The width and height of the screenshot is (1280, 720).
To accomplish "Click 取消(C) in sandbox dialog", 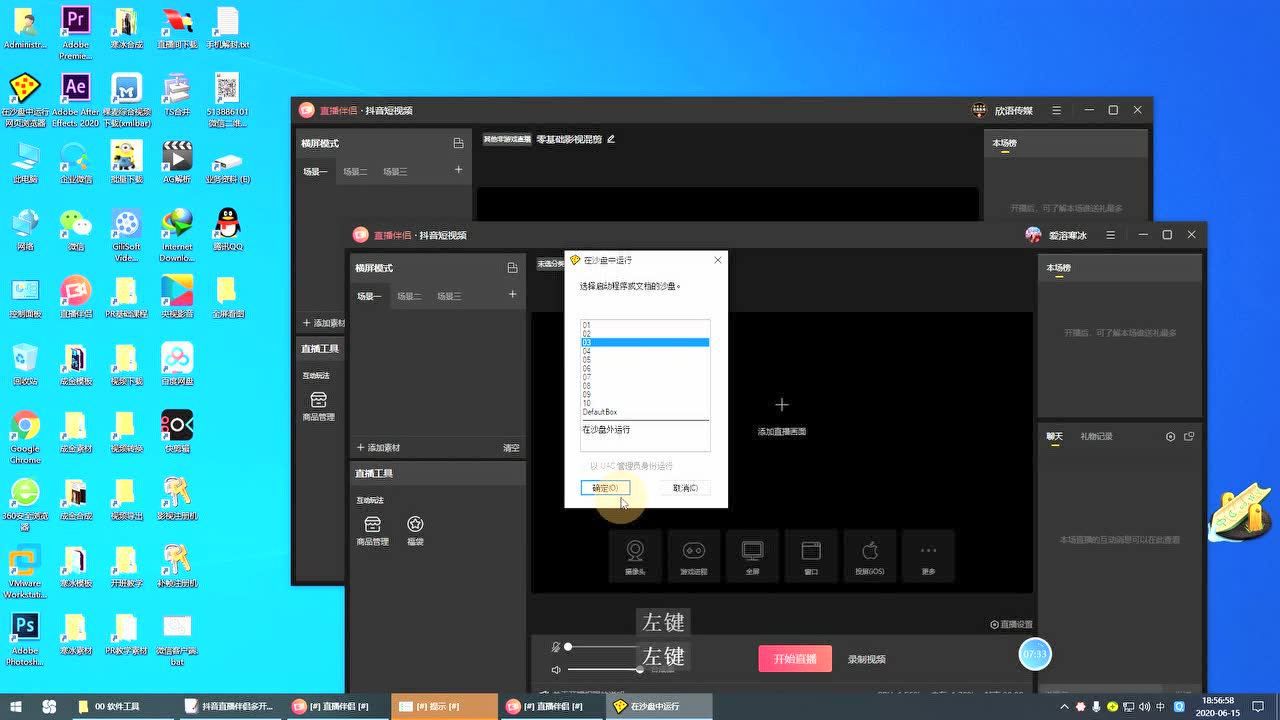I will coord(685,488).
